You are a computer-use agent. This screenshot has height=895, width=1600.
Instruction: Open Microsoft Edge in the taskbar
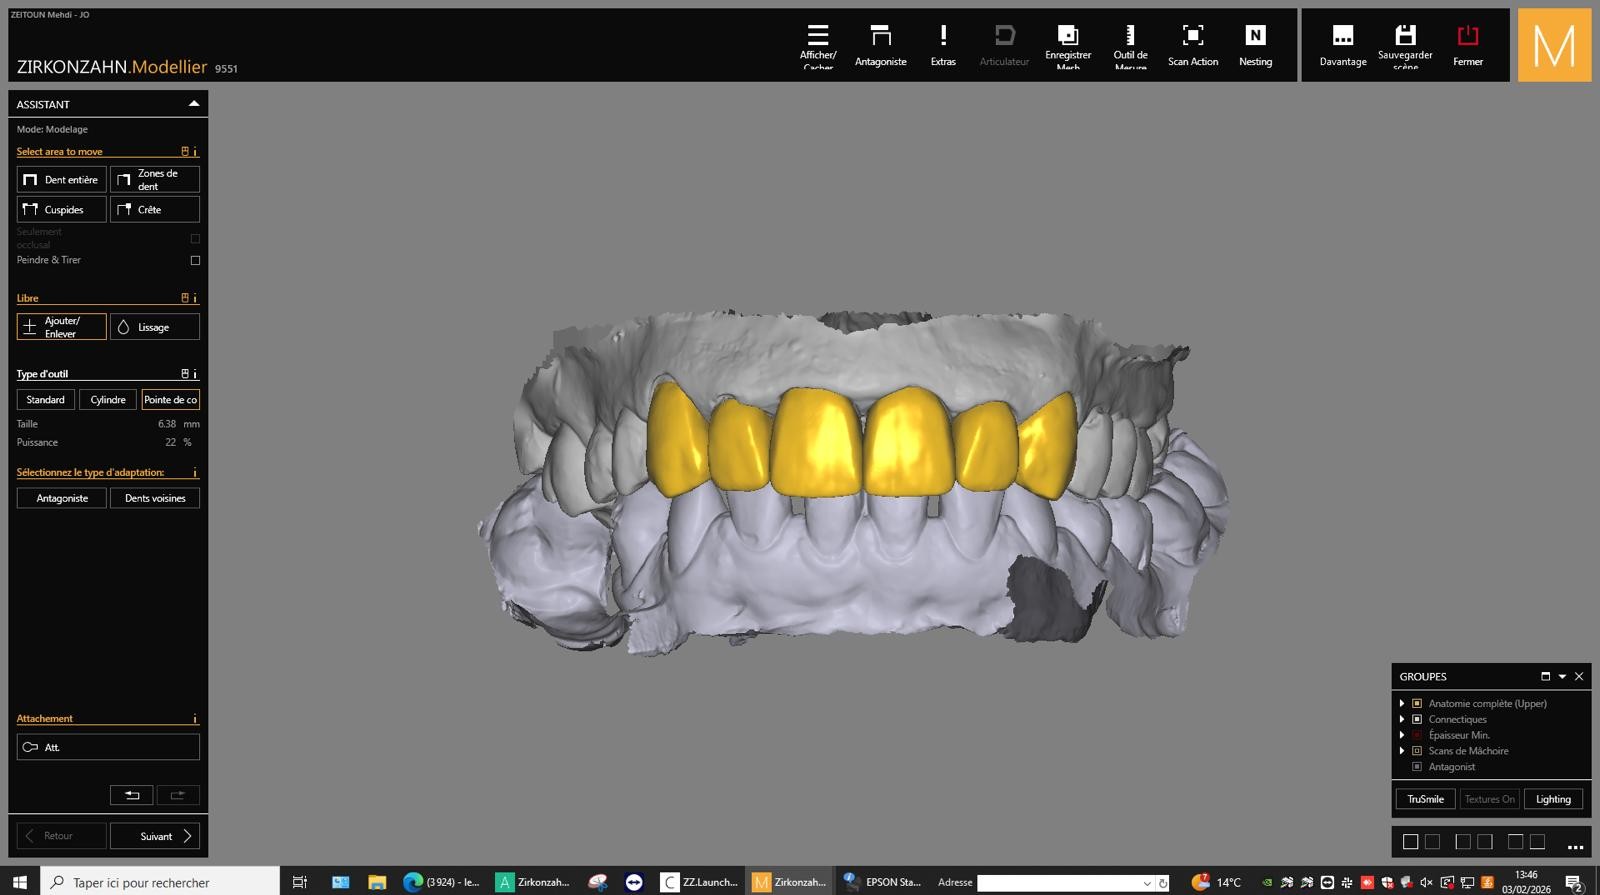tap(441, 882)
